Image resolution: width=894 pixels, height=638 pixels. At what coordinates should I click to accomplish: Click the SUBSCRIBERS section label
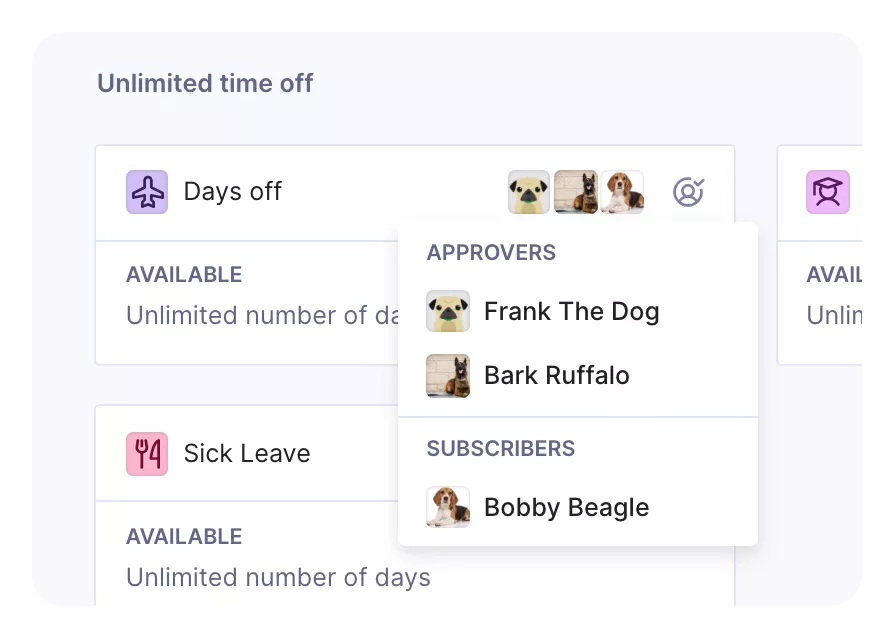[501, 449]
